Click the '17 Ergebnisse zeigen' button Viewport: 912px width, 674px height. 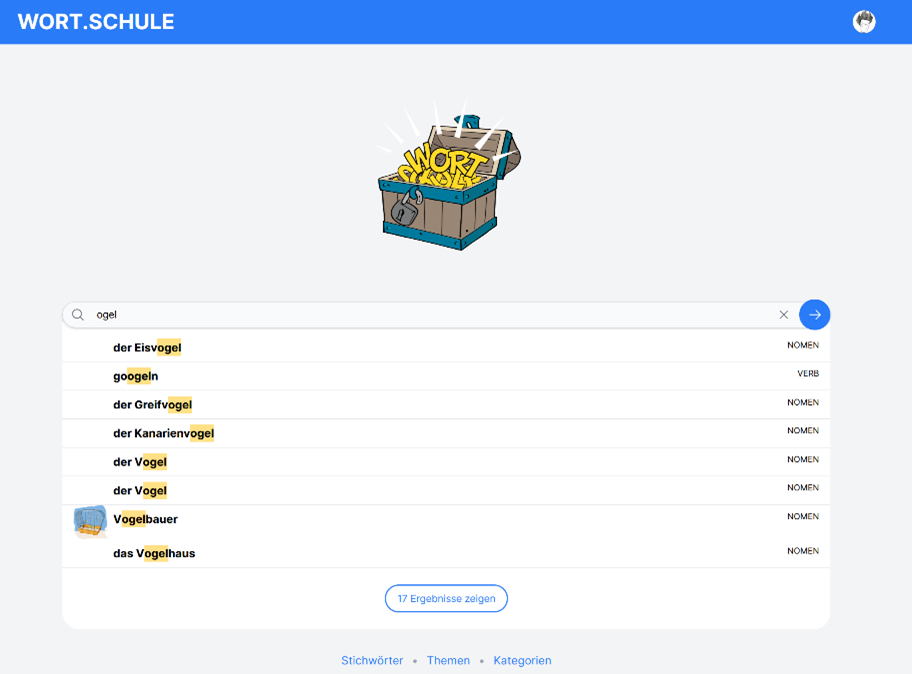[x=446, y=598]
